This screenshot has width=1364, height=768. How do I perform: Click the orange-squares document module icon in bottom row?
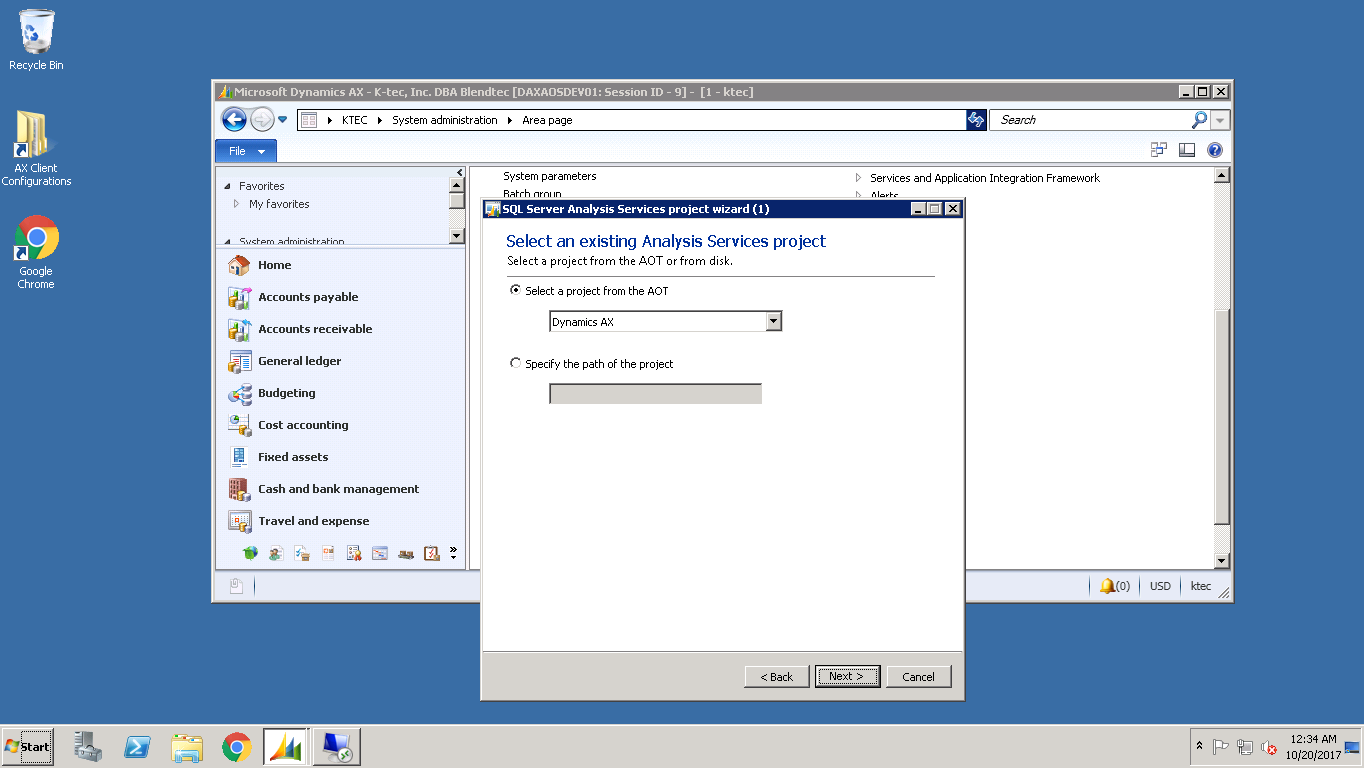pos(328,553)
